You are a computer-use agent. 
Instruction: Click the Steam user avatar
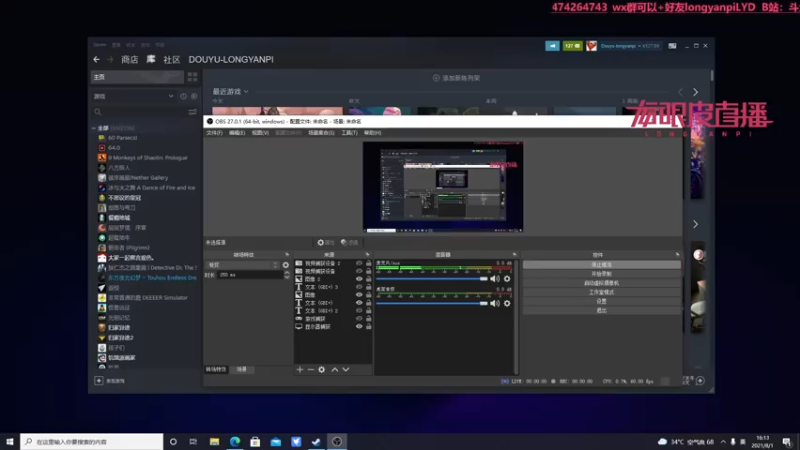tap(591, 46)
